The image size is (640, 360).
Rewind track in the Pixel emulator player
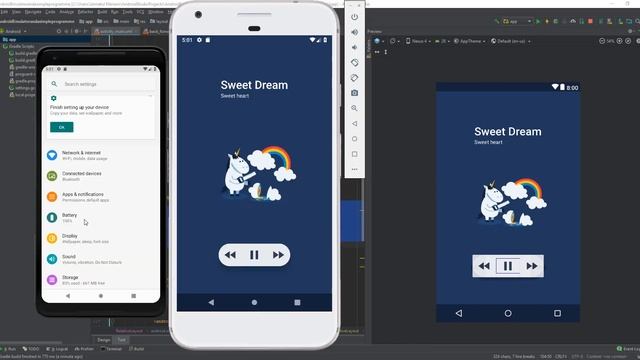pyautogui.click(x=230, y=255)
